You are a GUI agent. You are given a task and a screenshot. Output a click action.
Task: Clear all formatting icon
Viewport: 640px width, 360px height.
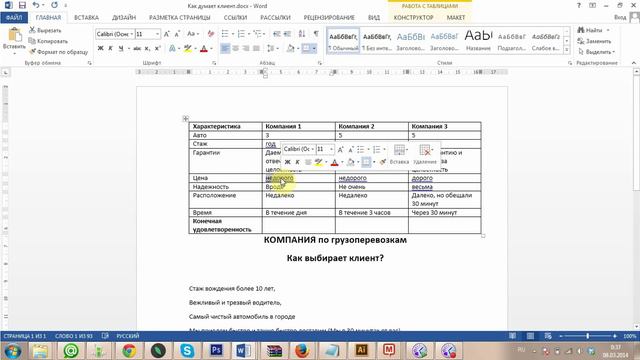pyautogui.click(x=211, y=34)
